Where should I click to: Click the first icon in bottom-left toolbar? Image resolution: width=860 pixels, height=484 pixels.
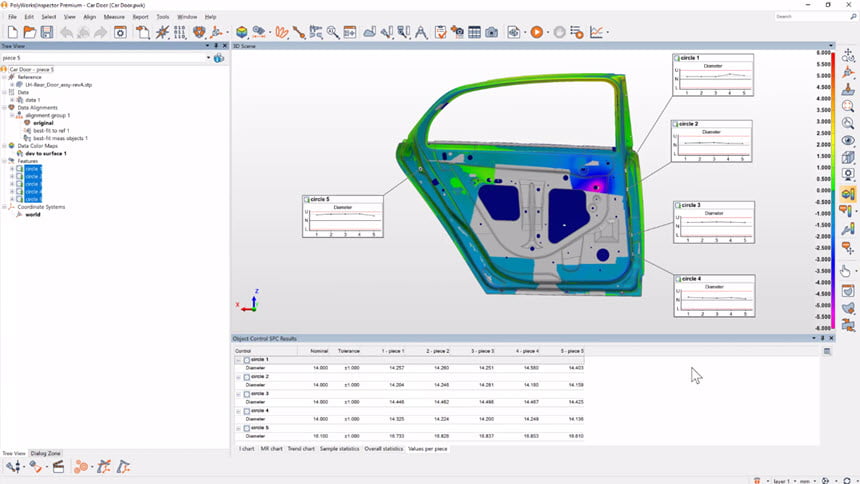pos(13,467)
